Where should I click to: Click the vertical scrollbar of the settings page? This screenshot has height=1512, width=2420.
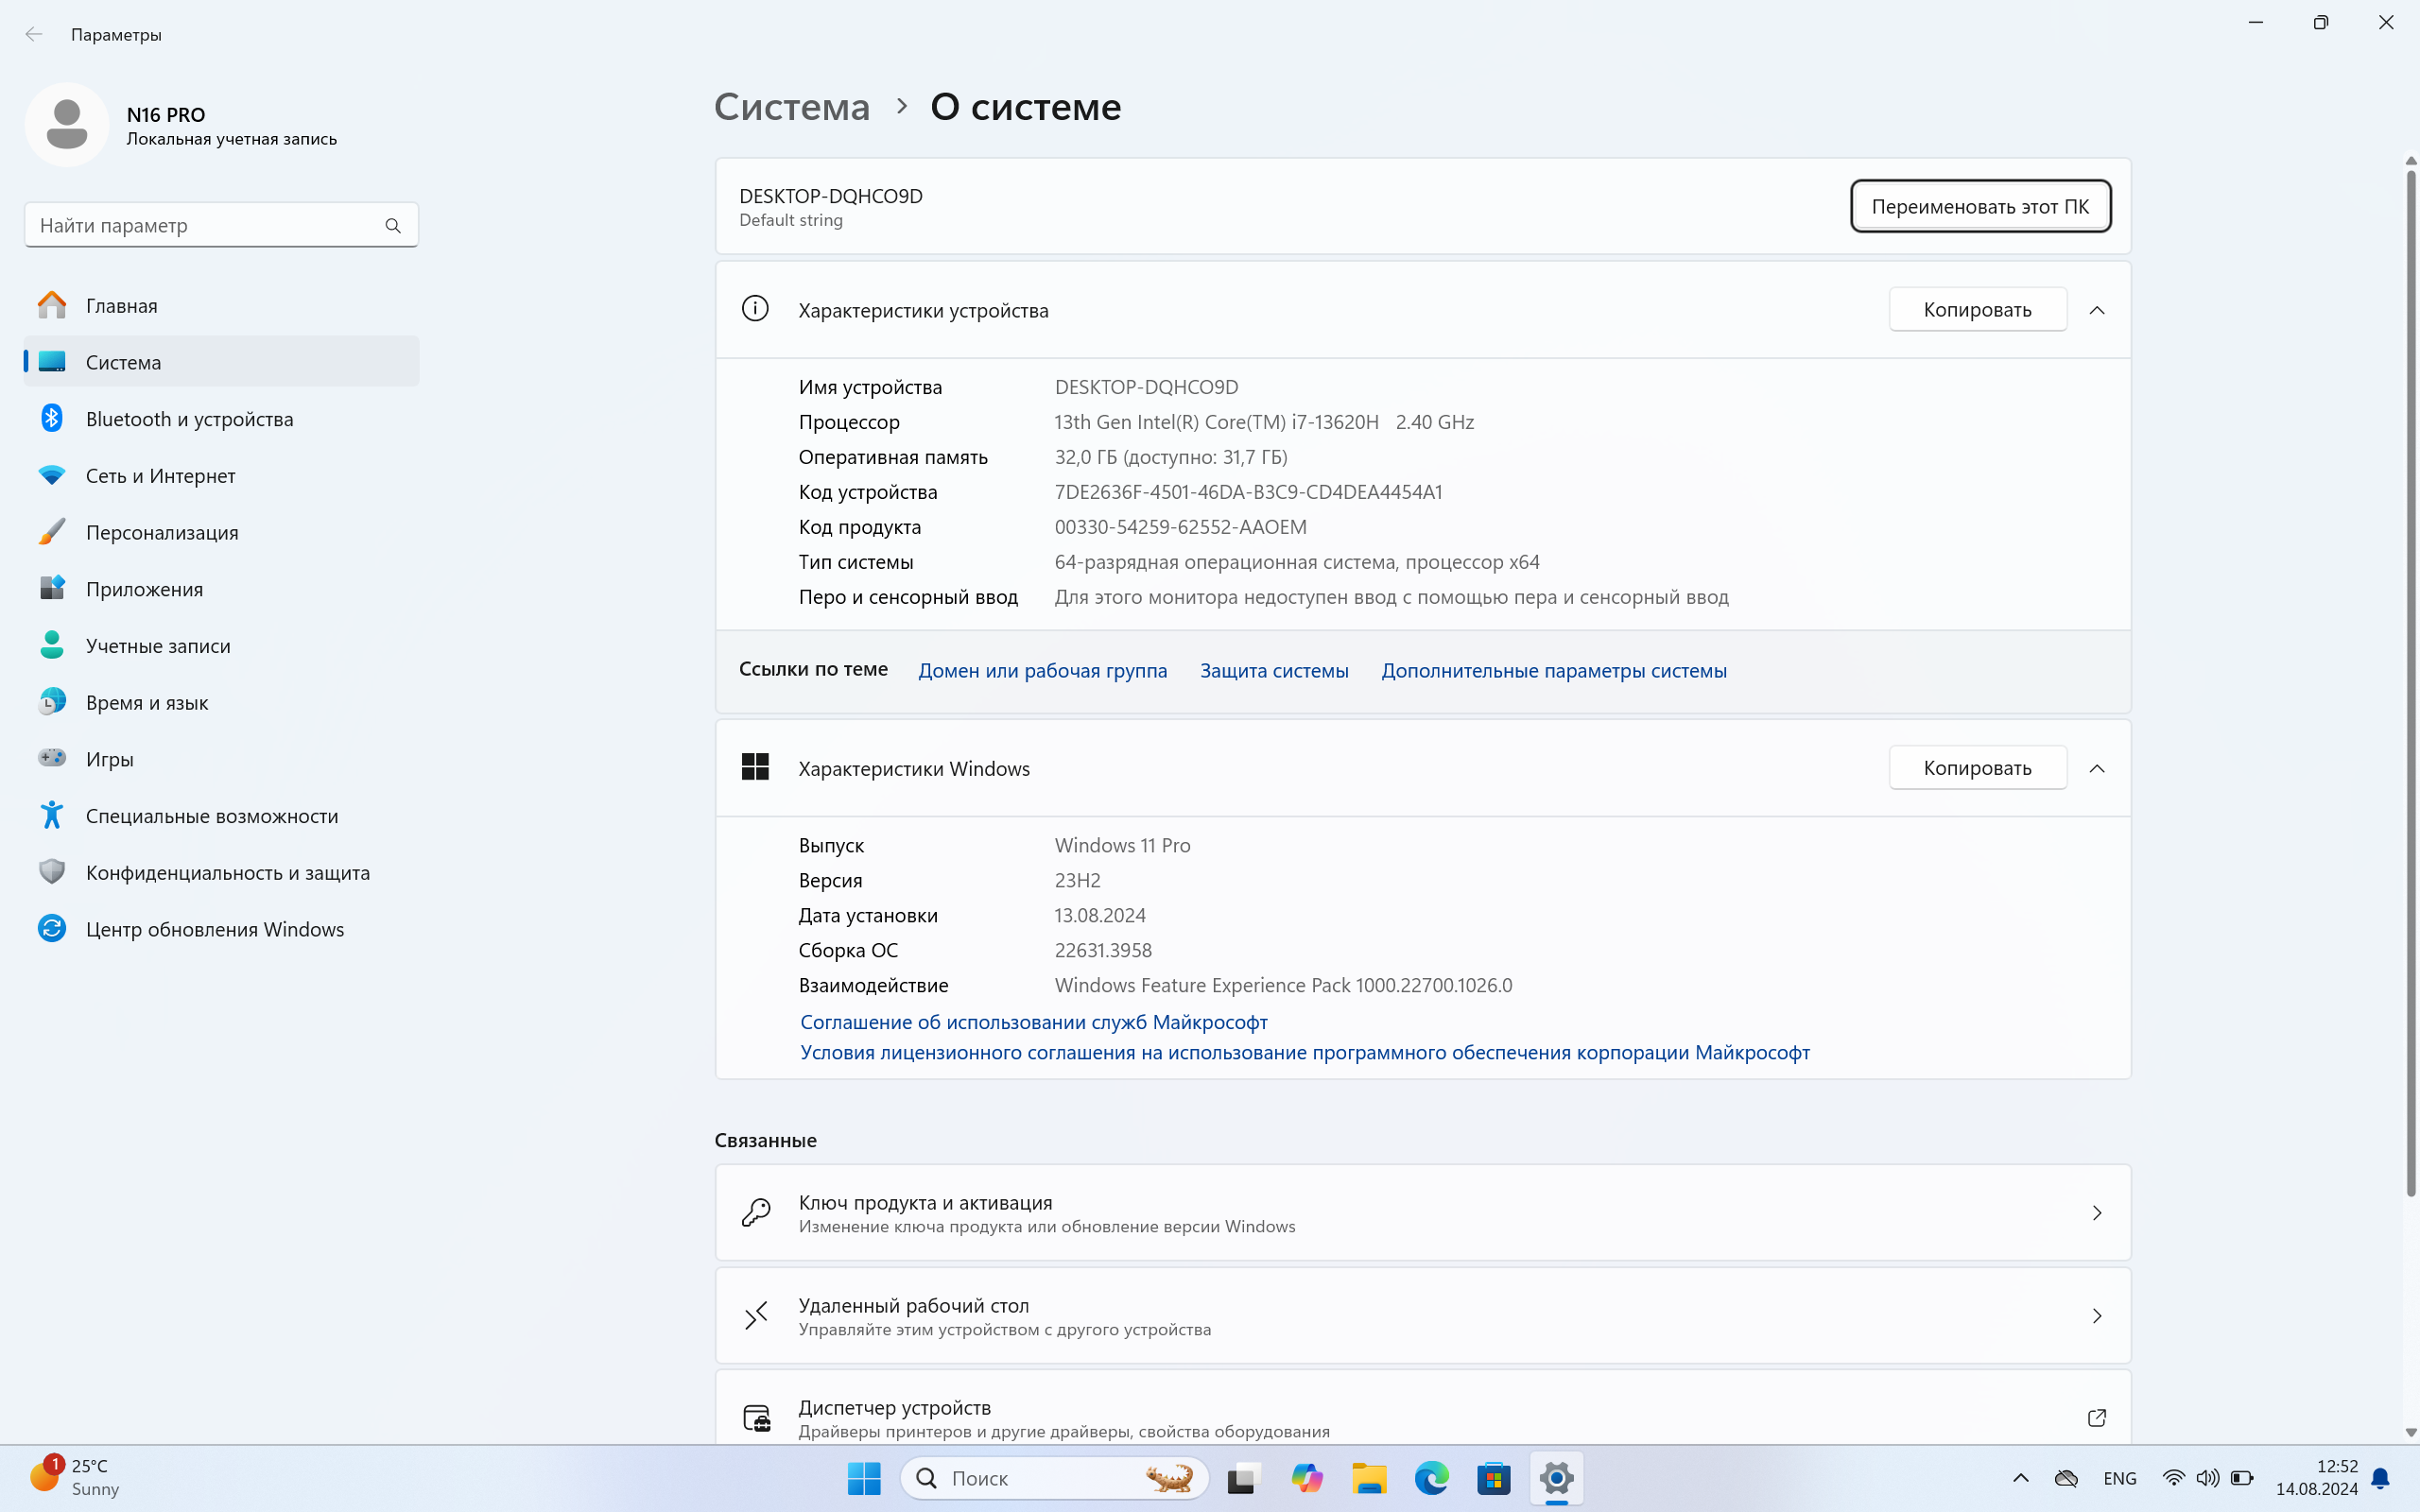click(2410, 680)
